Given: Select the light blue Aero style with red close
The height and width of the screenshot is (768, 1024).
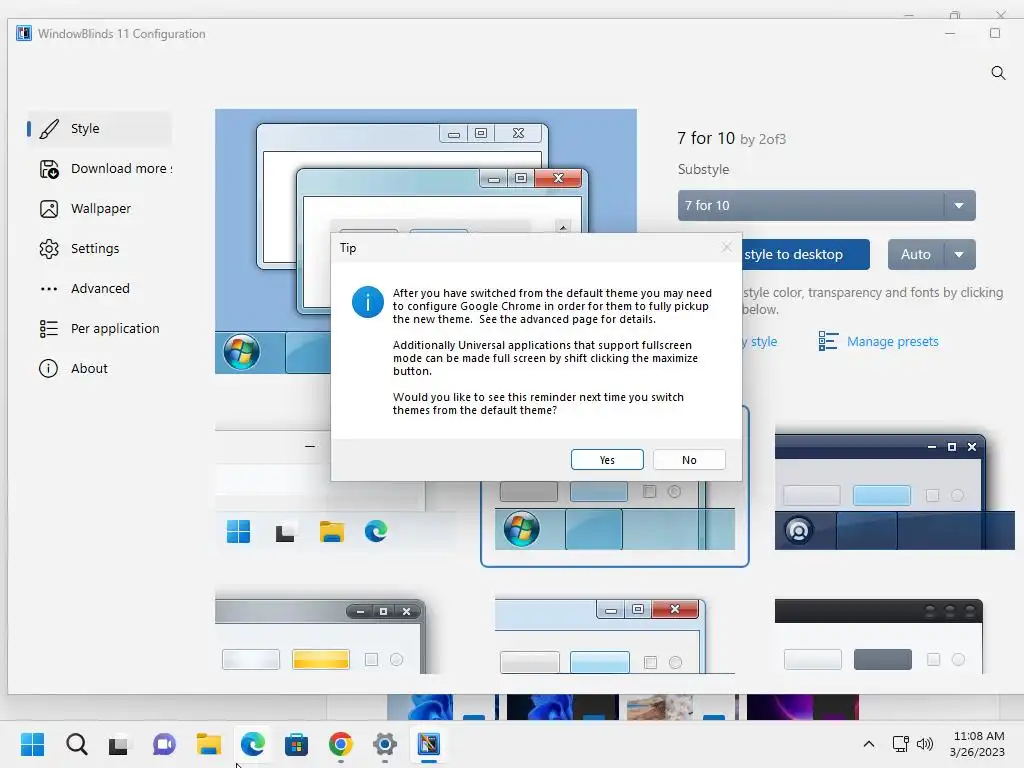Looking at the screenshot, I should (x=615, y=637).
